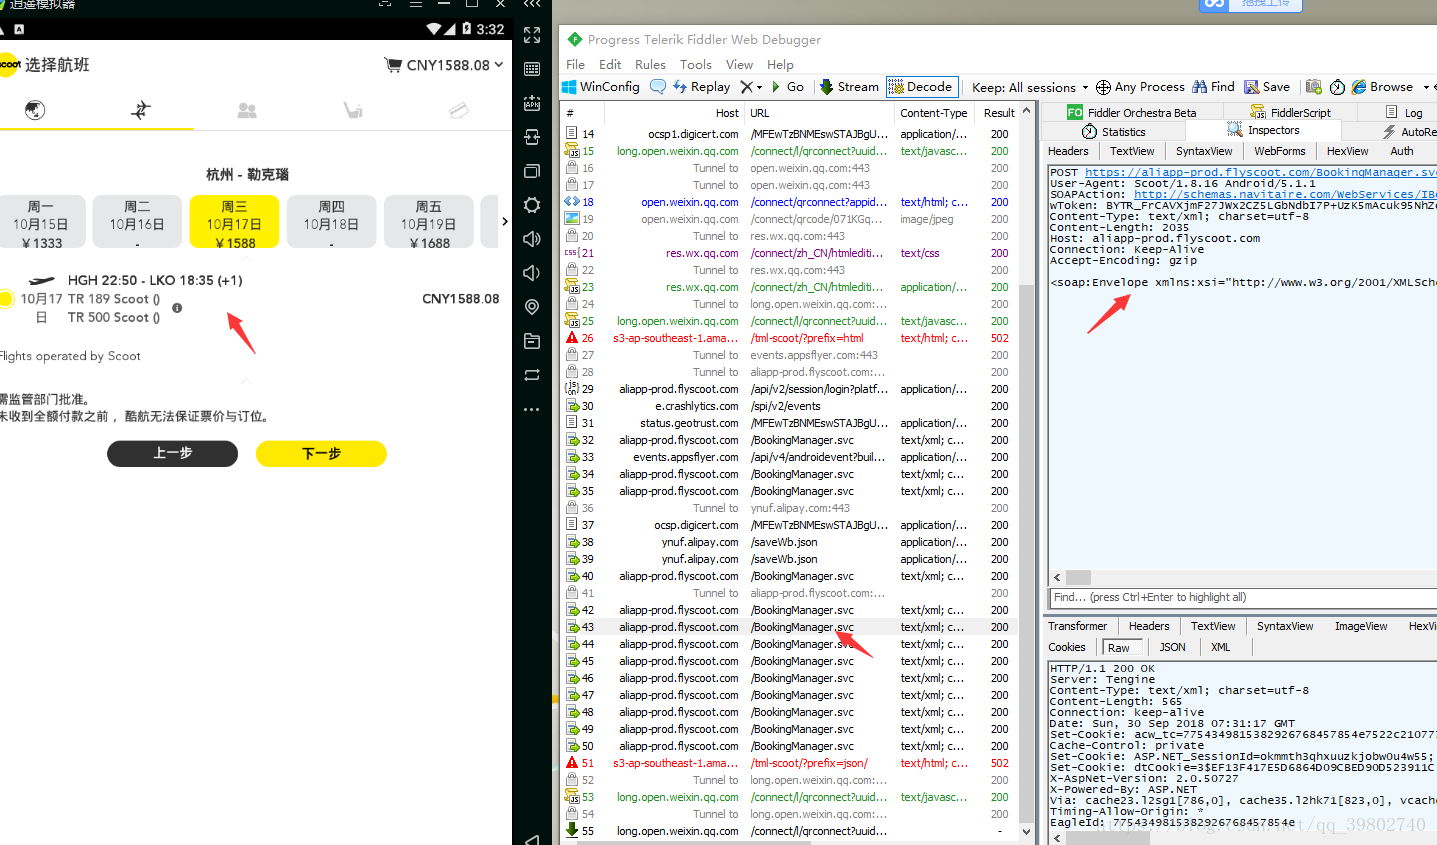
Task: Open the Tools menu in Fiddler
Action: click(696, 64)
